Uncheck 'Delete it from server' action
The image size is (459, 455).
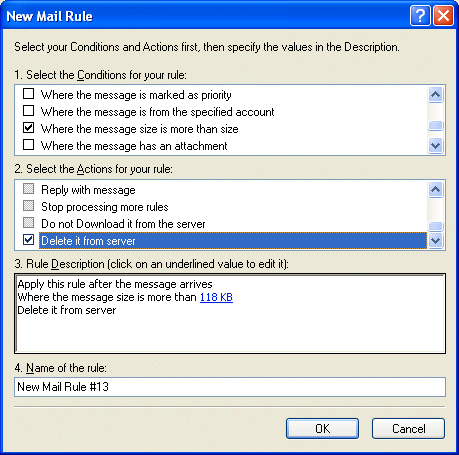28,240
